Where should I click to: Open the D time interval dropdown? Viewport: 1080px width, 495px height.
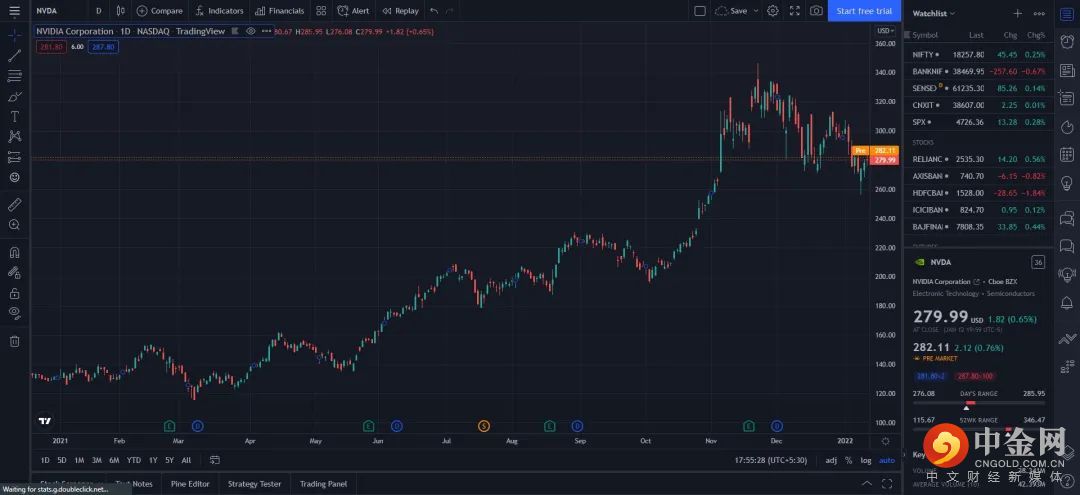[x=98, y=11]
